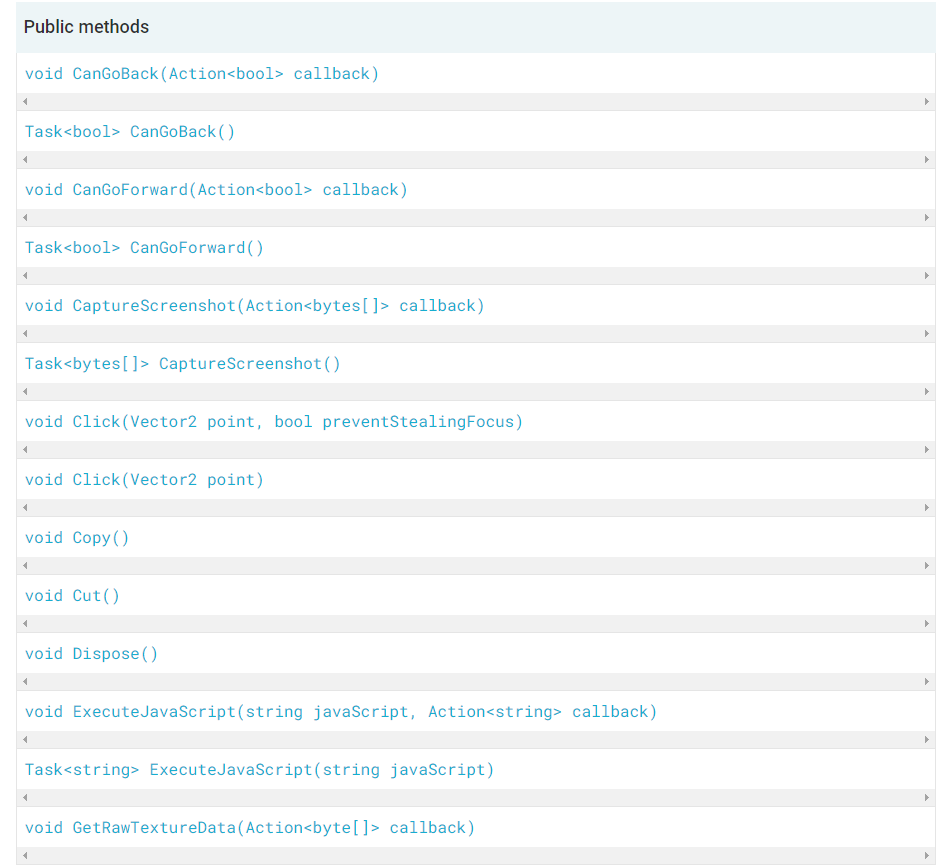Click right scroll arrow under Task<bytes[]> CaptureScreenshot()
Viewport: 950px width, 865px height.
(x=926, y=392)
